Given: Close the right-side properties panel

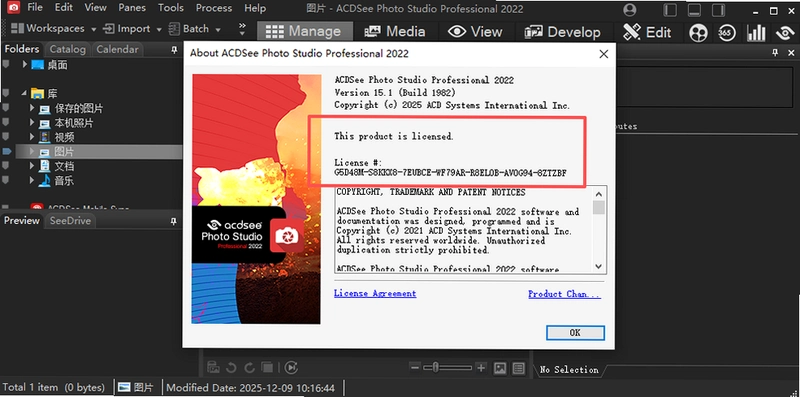Looking at the screenshot, I should [791, 52].
